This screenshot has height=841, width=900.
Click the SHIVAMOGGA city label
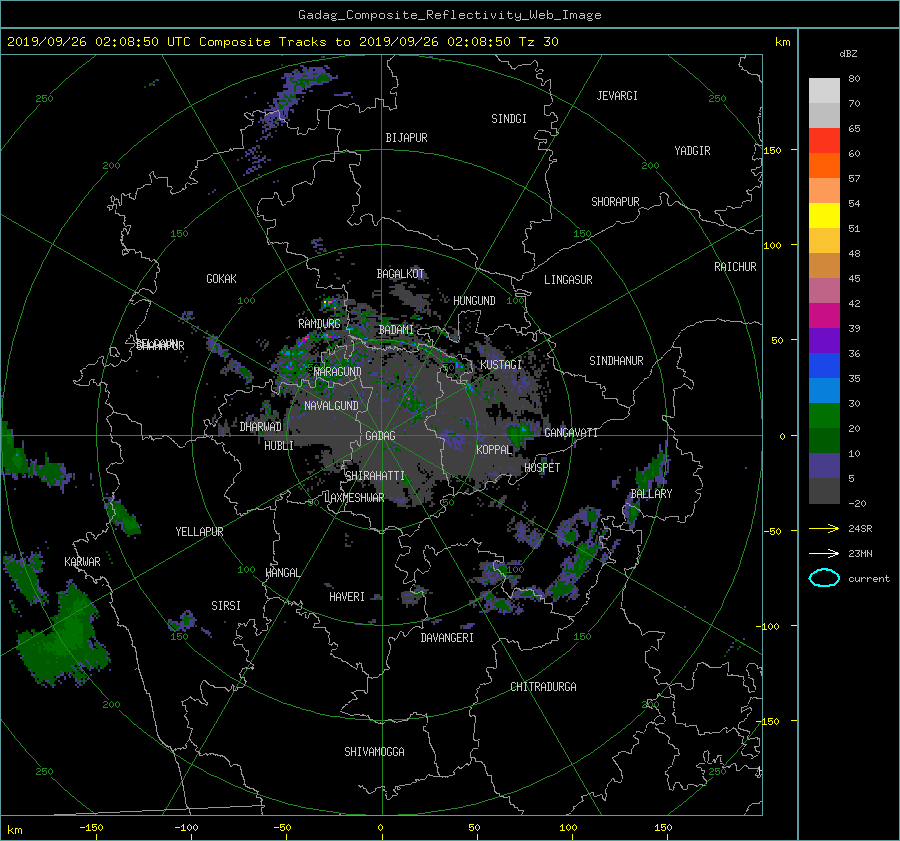[374, 752]
